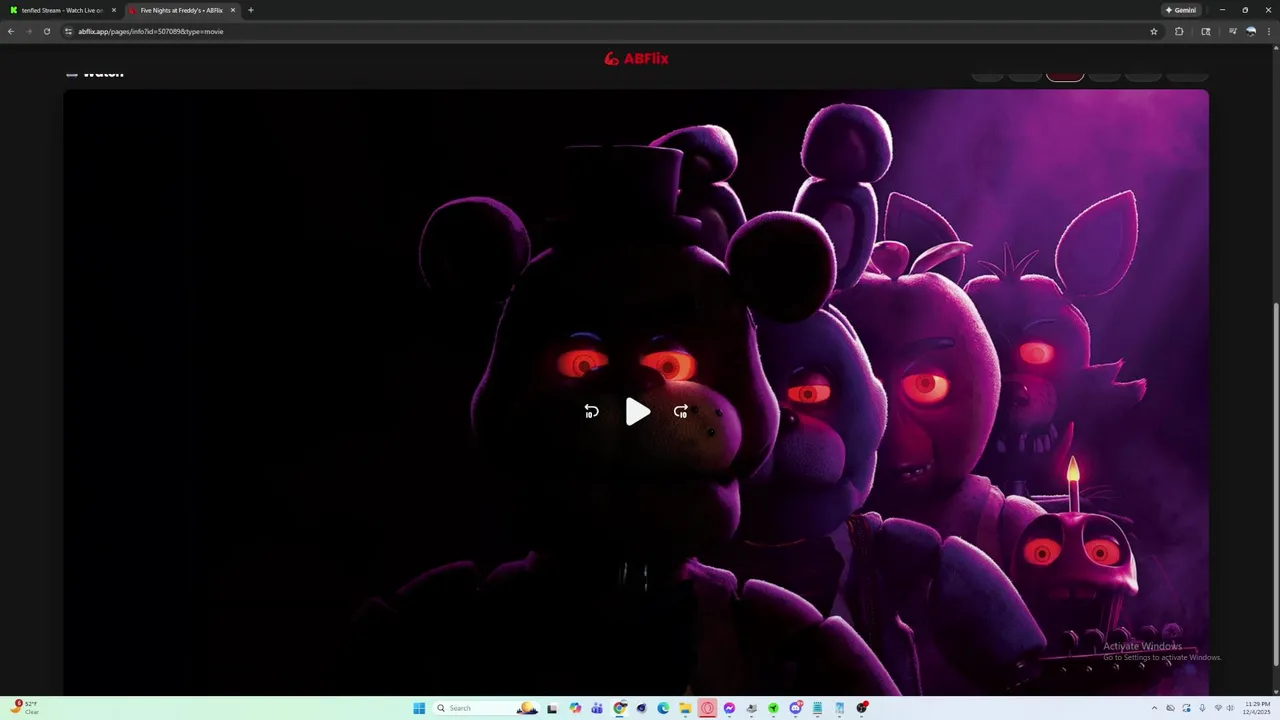The image size is (1280, 720).
Task: Click the taskbar Search box
Action: click(487, 708)
